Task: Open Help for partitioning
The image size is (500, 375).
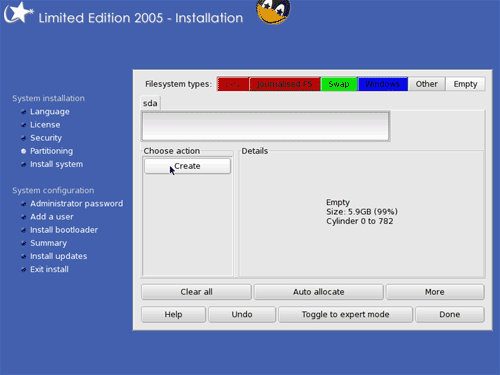Action: (173, 314)
